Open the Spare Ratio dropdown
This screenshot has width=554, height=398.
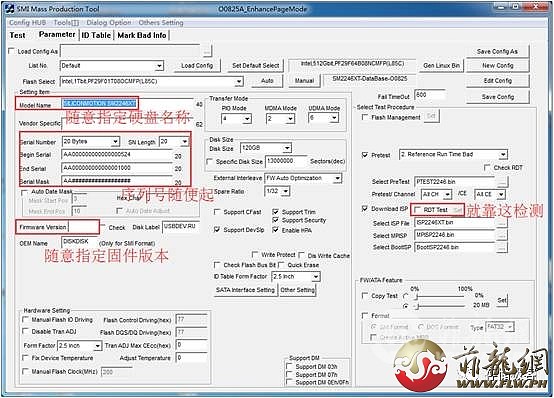pos(286,191)
